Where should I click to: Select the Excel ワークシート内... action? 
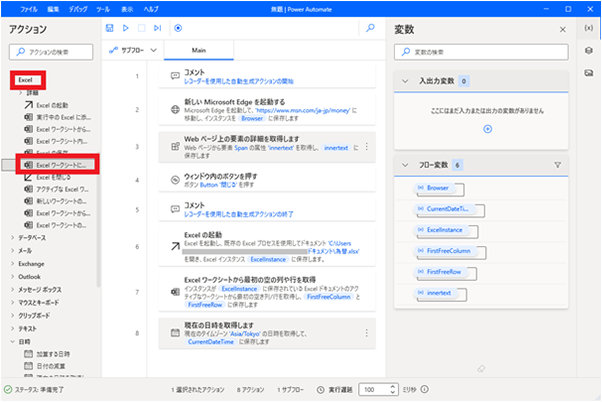[56, 141]
